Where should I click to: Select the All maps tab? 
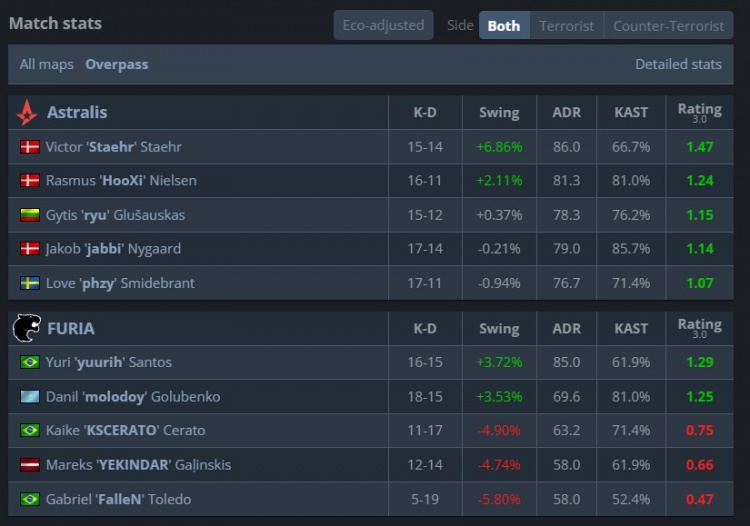47,64
